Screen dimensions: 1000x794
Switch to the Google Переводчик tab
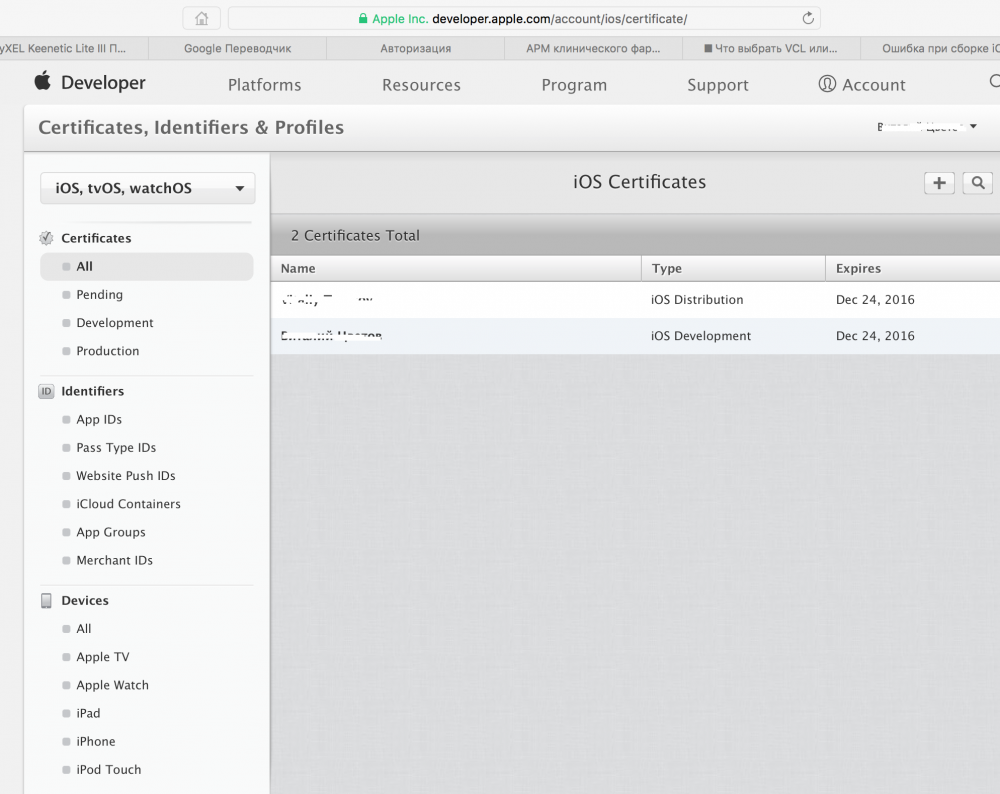[237, 48]
